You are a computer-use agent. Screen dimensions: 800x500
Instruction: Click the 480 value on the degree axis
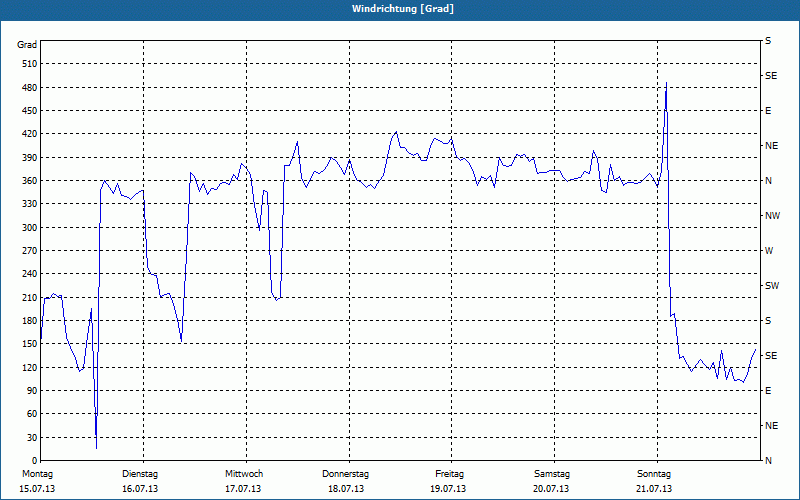coord(30,88)
